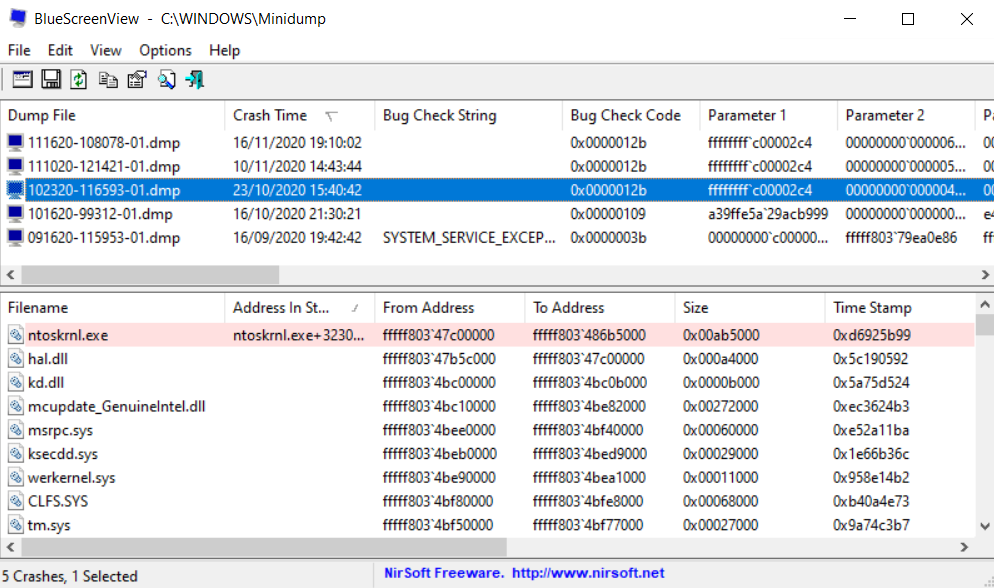Image resolution: width=994 pixels, height=588 pixels.
Task: Open the View menu
Action: point(105,50)
